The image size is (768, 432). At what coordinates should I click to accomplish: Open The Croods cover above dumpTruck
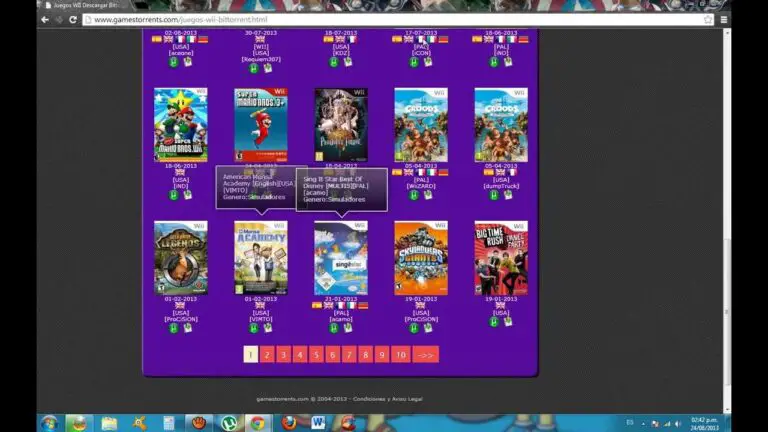pyautogui.click(x=501, y=125)
